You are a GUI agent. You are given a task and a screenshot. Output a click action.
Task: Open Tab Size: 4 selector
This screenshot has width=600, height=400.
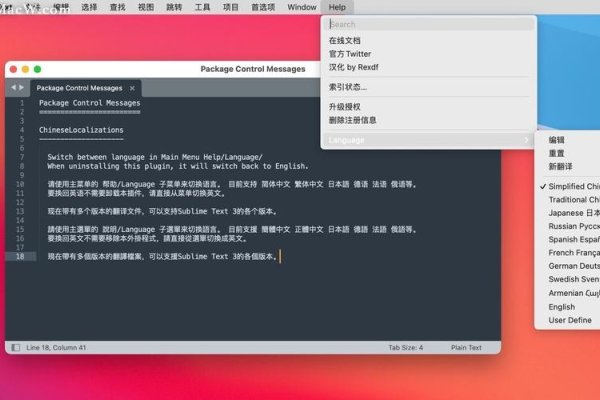point(405,348)
